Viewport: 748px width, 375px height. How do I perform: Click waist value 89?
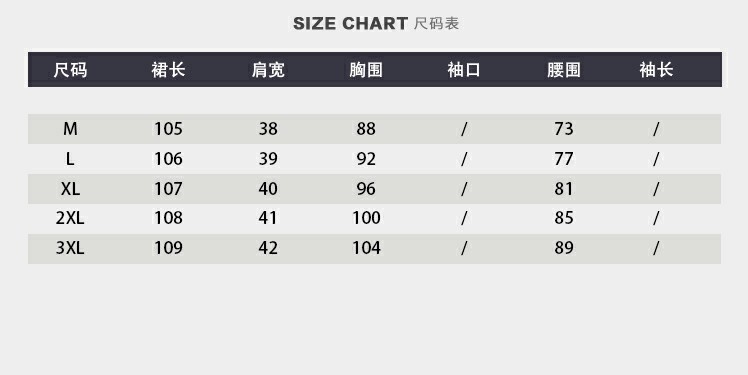coord(564,248)
